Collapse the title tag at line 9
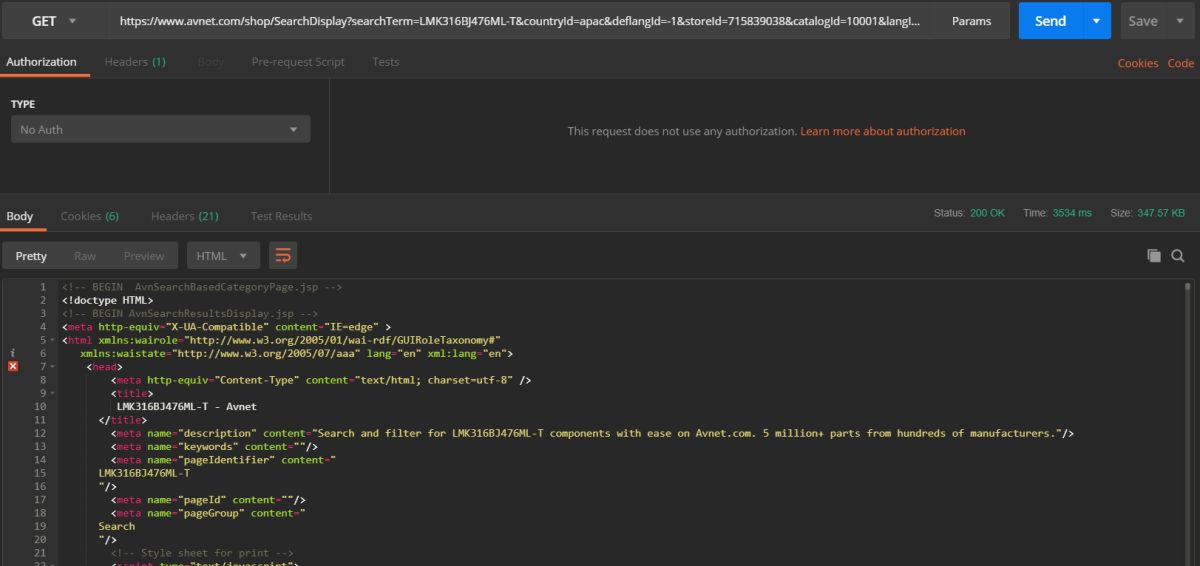 coord(53,394)
